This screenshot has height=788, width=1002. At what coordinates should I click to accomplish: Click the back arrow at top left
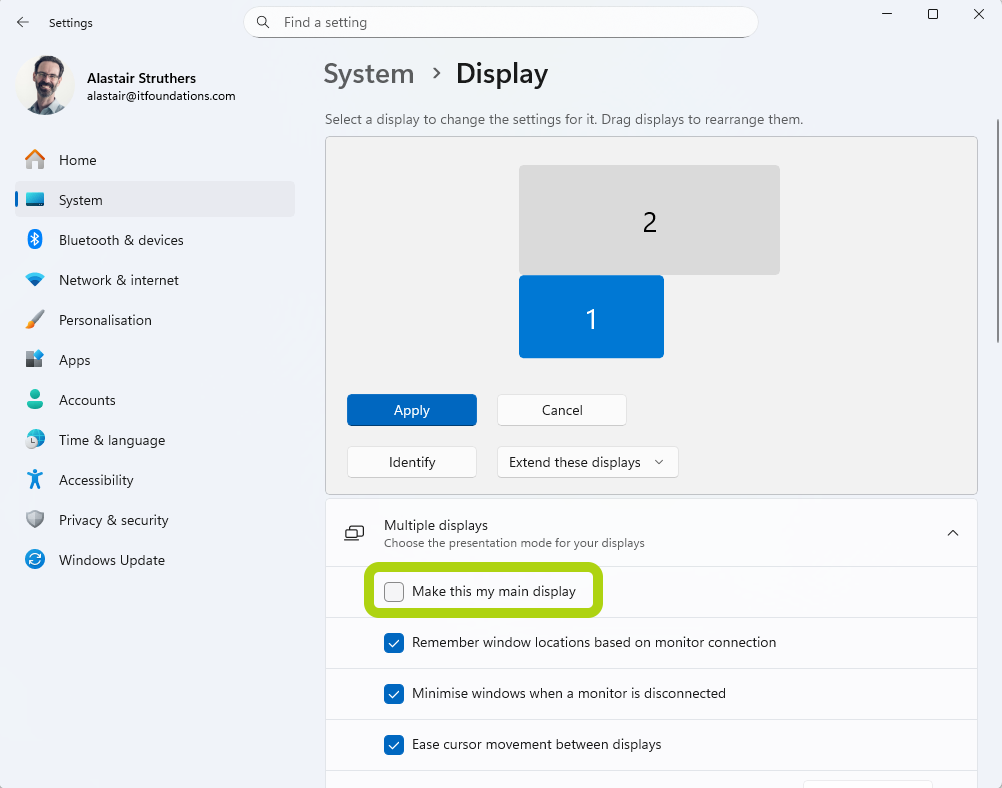pyautogui.click(x=22, y=22)
